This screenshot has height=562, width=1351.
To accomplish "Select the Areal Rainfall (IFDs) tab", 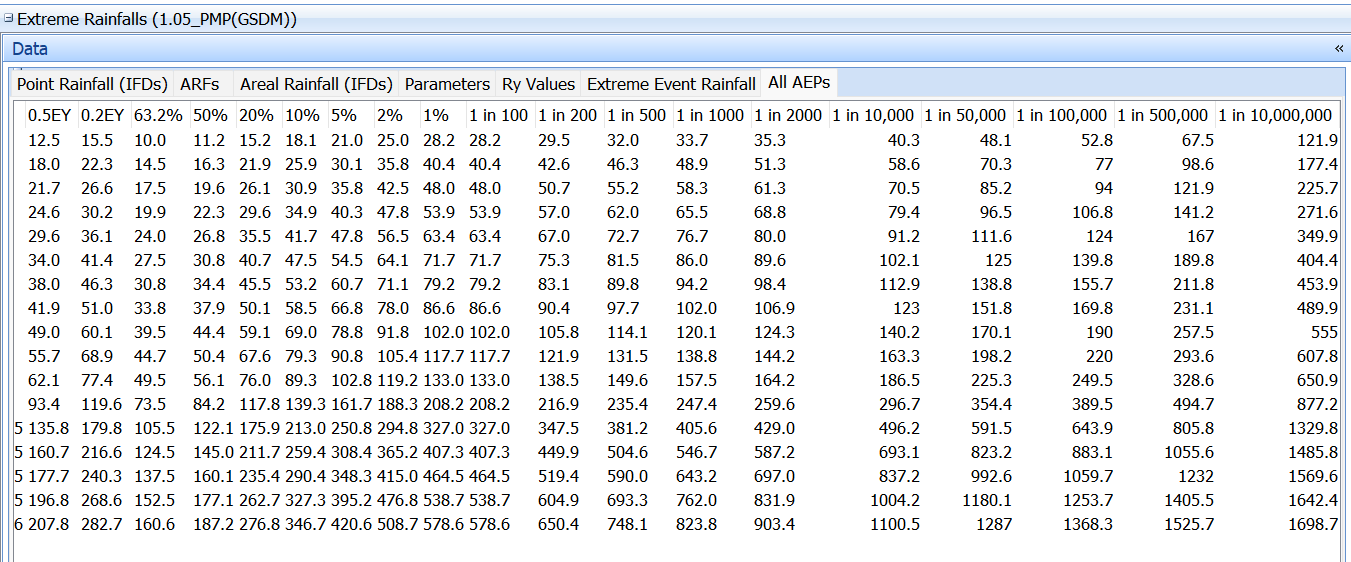I will click(x=316, y=84).
